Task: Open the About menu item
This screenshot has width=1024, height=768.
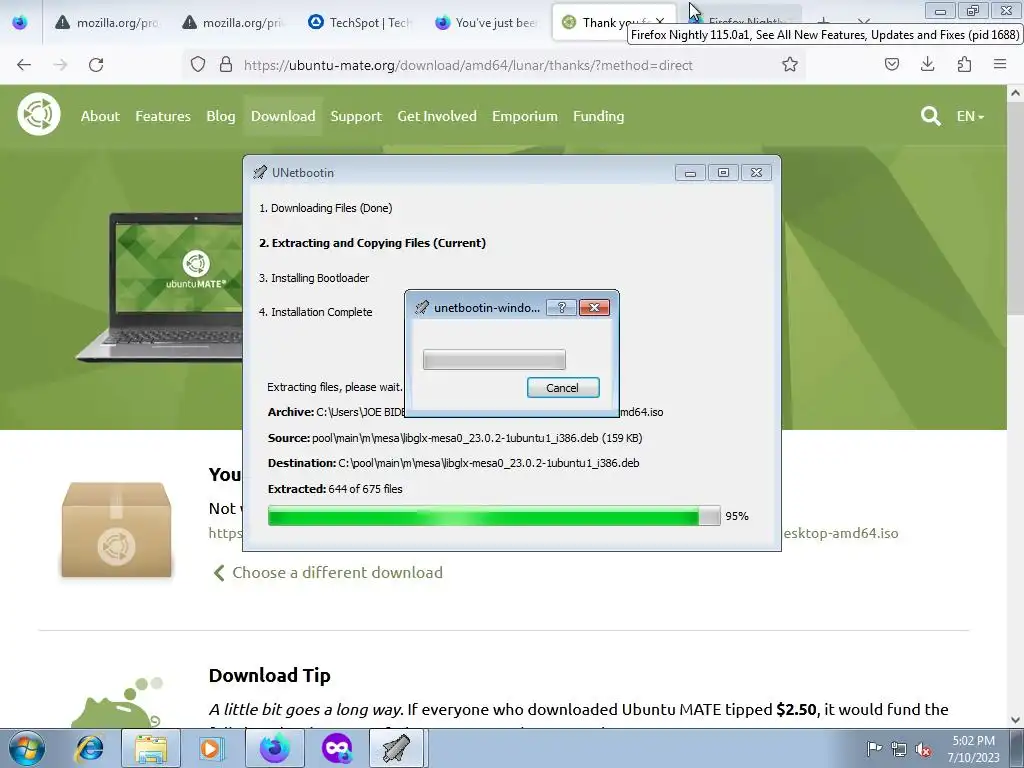Action: point(100,116)
